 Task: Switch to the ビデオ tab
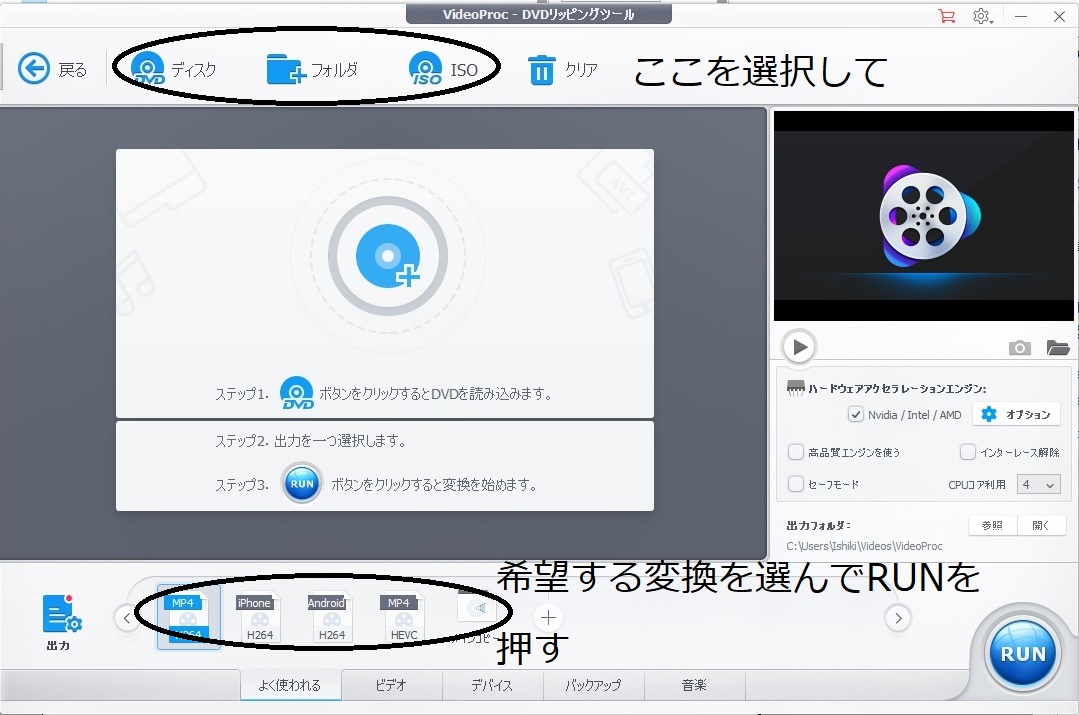pos(391,685)
